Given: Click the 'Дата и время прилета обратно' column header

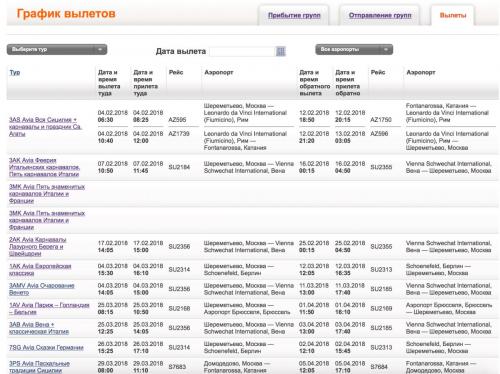Looking at the screenshot, I should coord(348,83).
